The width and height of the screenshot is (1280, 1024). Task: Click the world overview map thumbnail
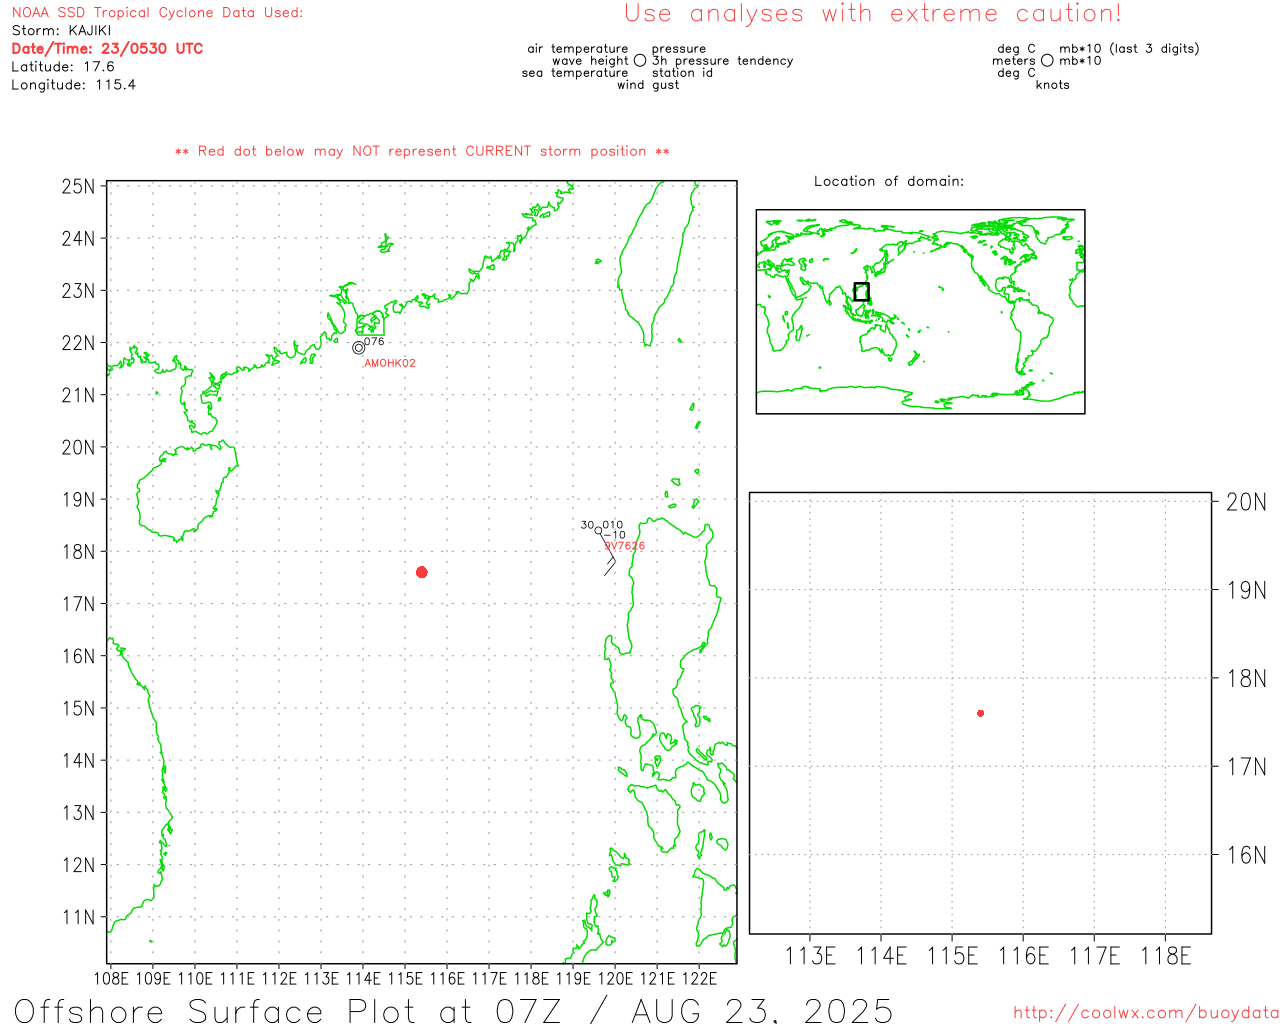(920, 311)
